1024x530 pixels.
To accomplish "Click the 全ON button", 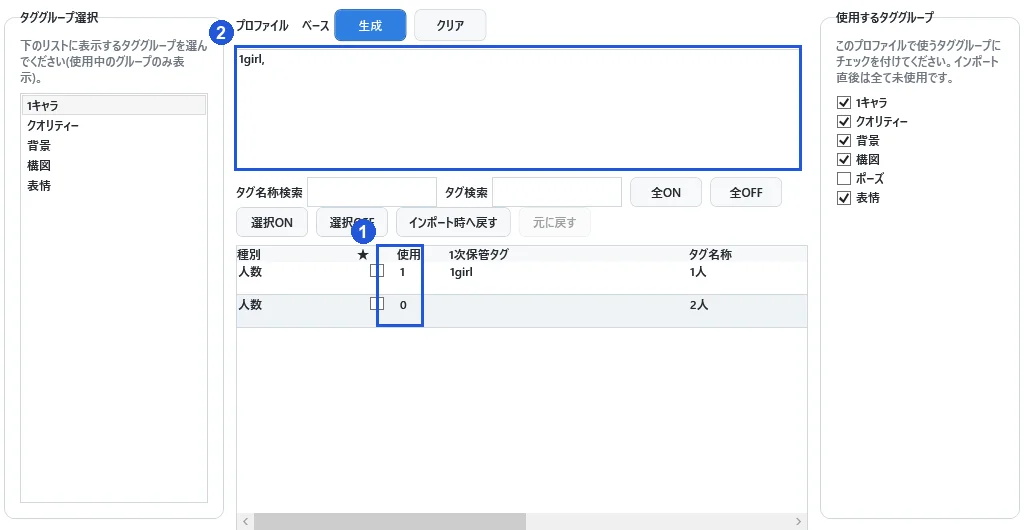I will [x=665, y=193].
